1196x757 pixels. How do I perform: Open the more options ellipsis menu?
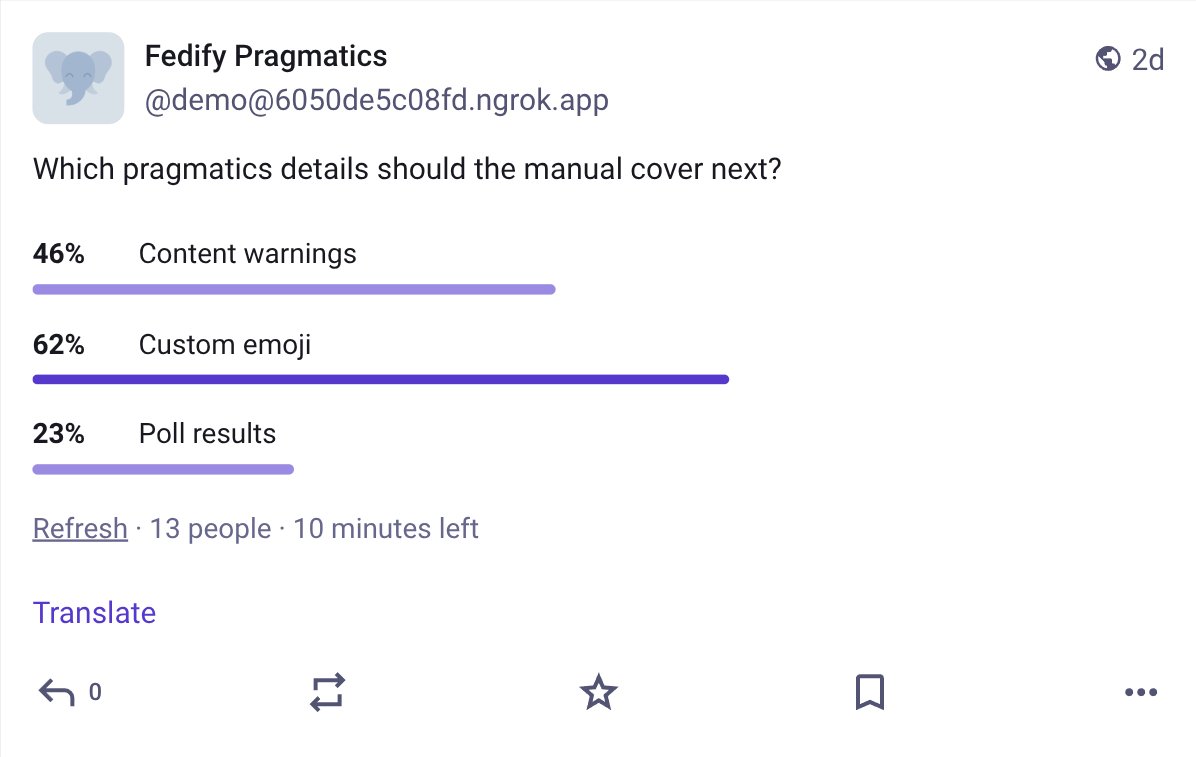(1140, 692)
